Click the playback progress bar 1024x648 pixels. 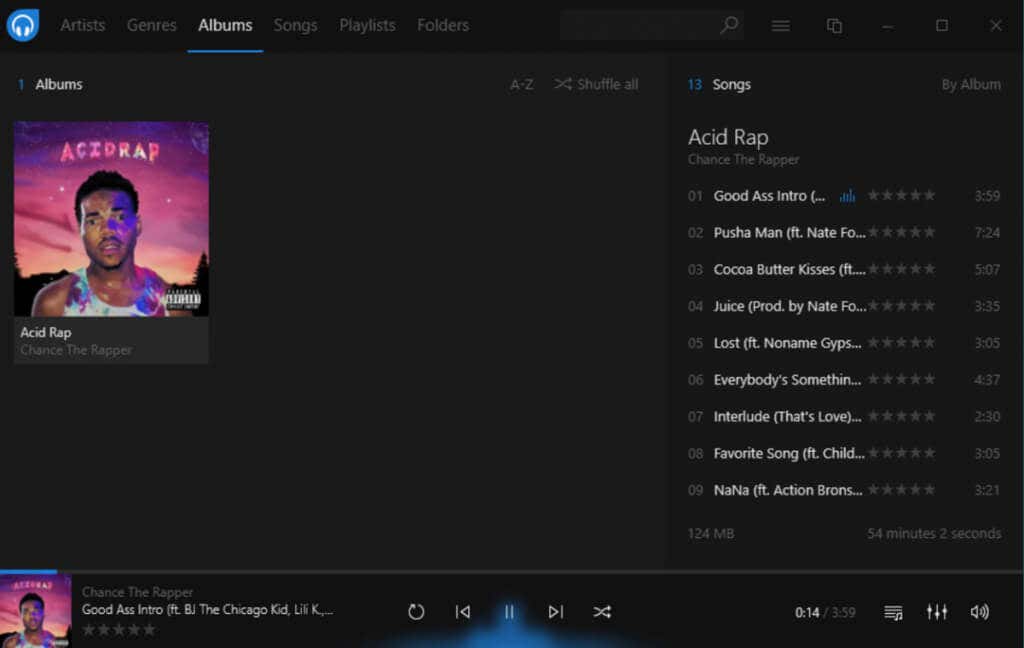tap(512, 572)
